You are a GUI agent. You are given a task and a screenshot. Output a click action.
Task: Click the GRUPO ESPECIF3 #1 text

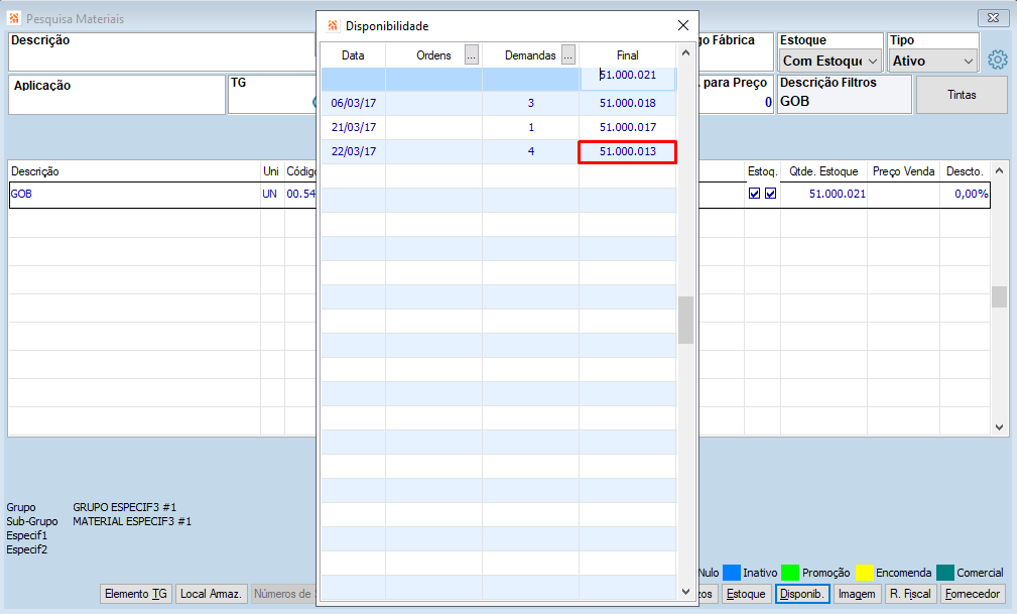pyautogui.click(x=125, y=507)
